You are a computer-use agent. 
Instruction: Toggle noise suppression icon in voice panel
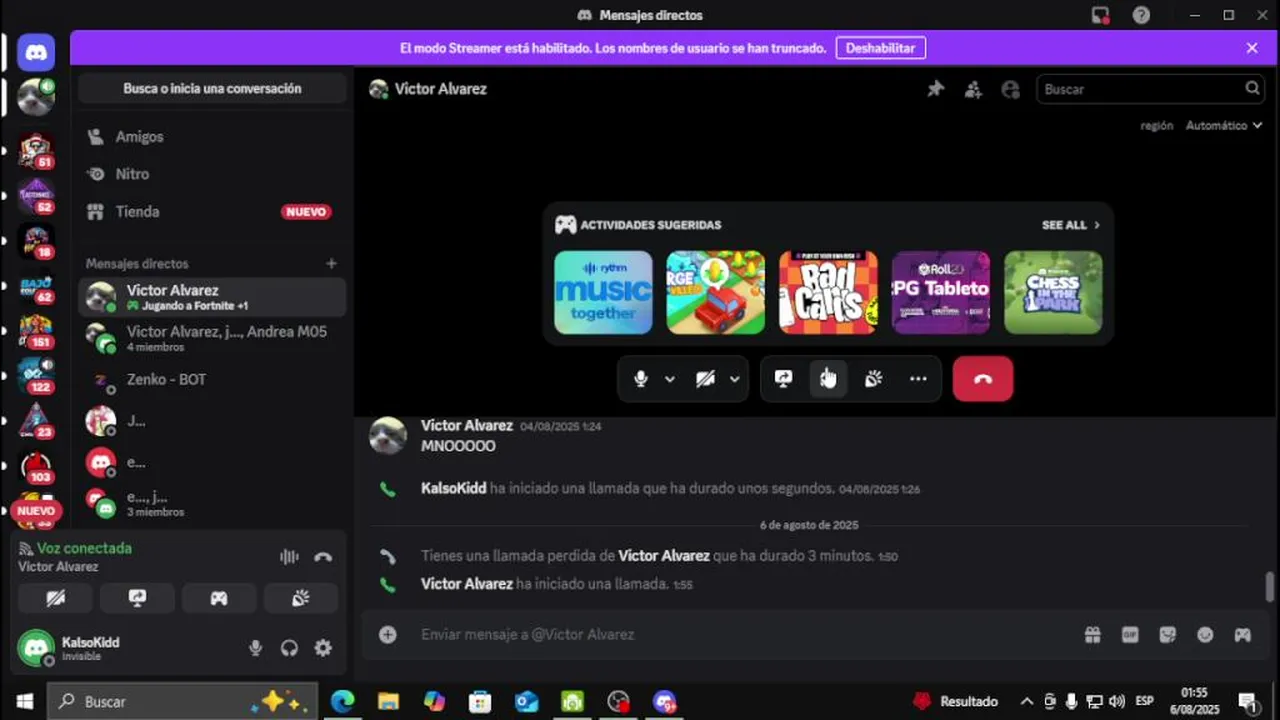click(289, 557)
